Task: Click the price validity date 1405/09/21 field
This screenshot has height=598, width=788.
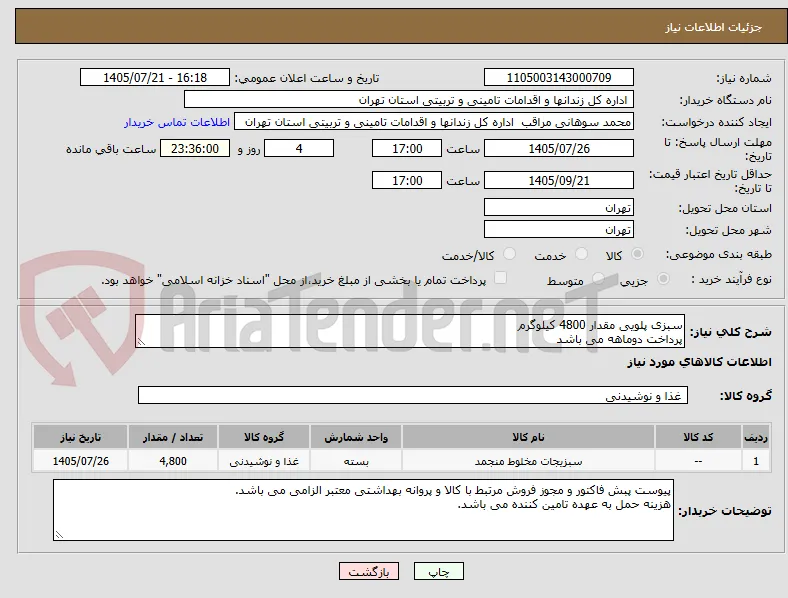Action: (559, 180)
